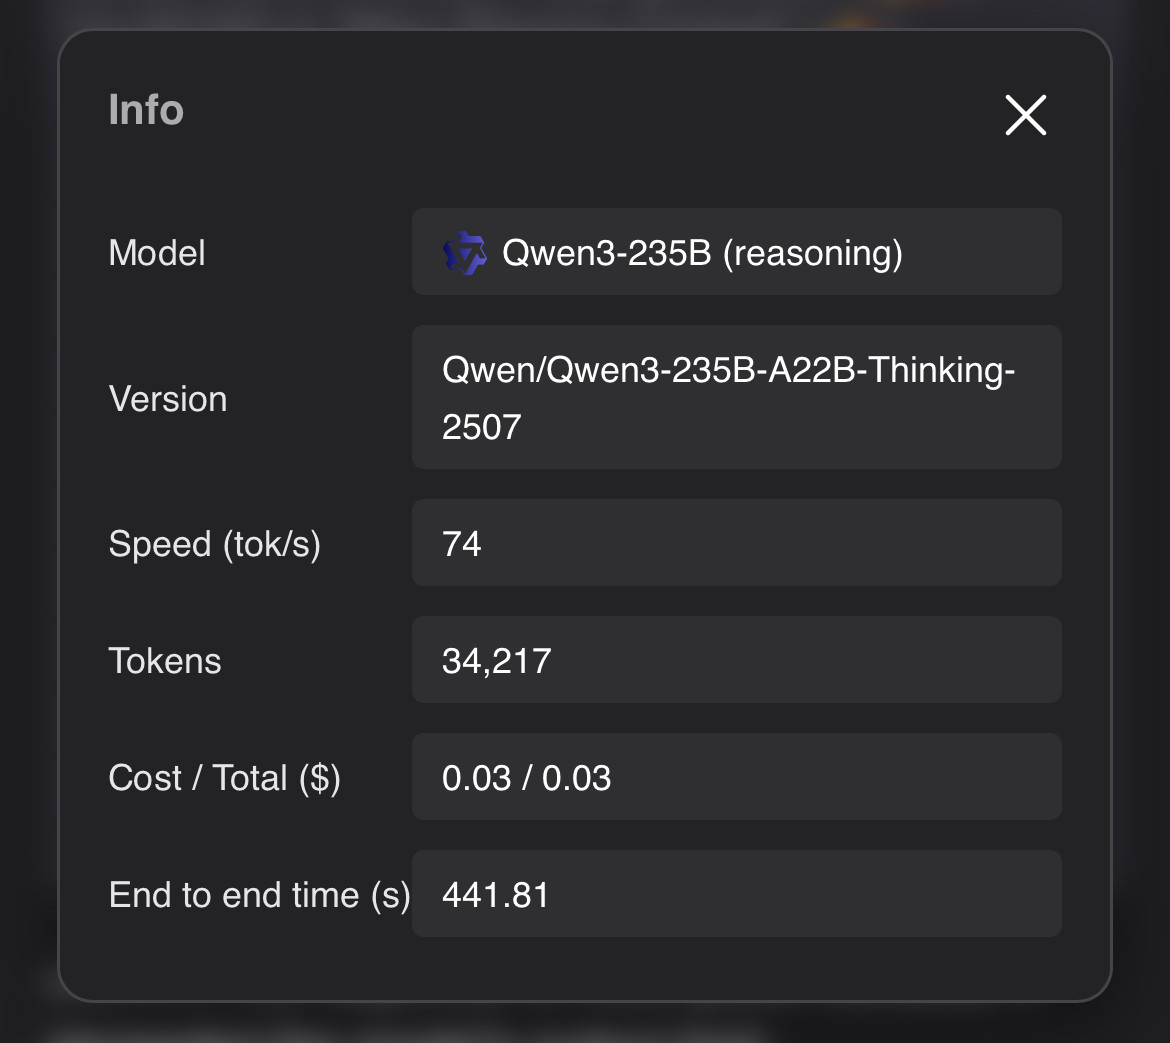The width and height of the screenshot is (1170, 1043).
Task: Select the Version label
Action: (x=168, y=399)
